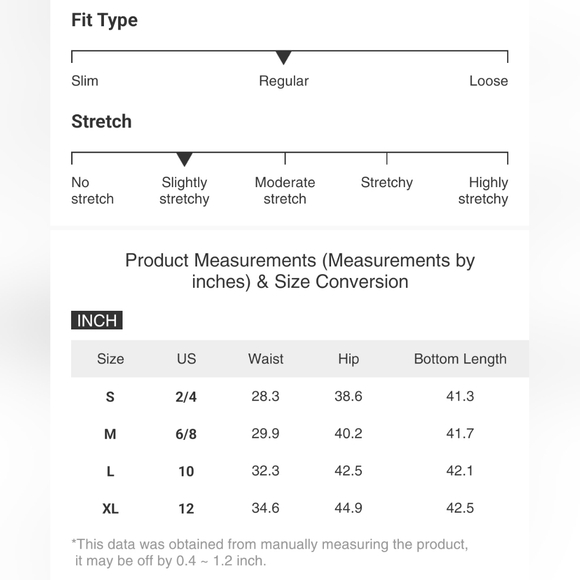
Task: Click the Loose fit label
Action: pyautogui.click(x=489, y=81)
